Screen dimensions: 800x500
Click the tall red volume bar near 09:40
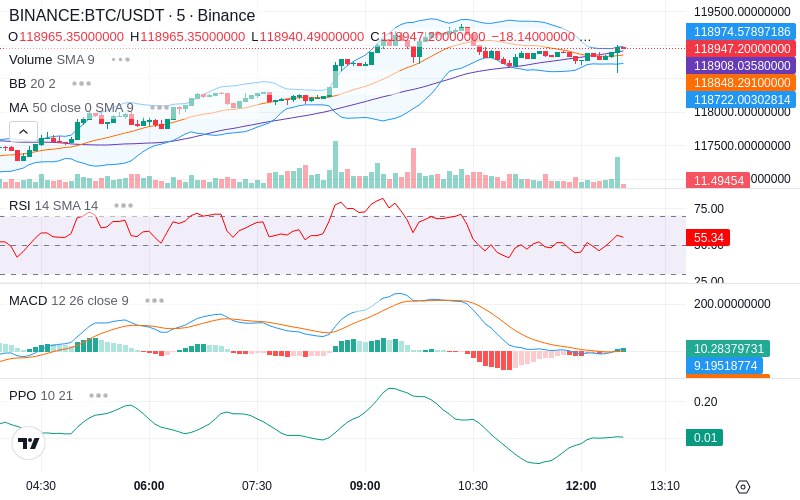coord(413,168)
